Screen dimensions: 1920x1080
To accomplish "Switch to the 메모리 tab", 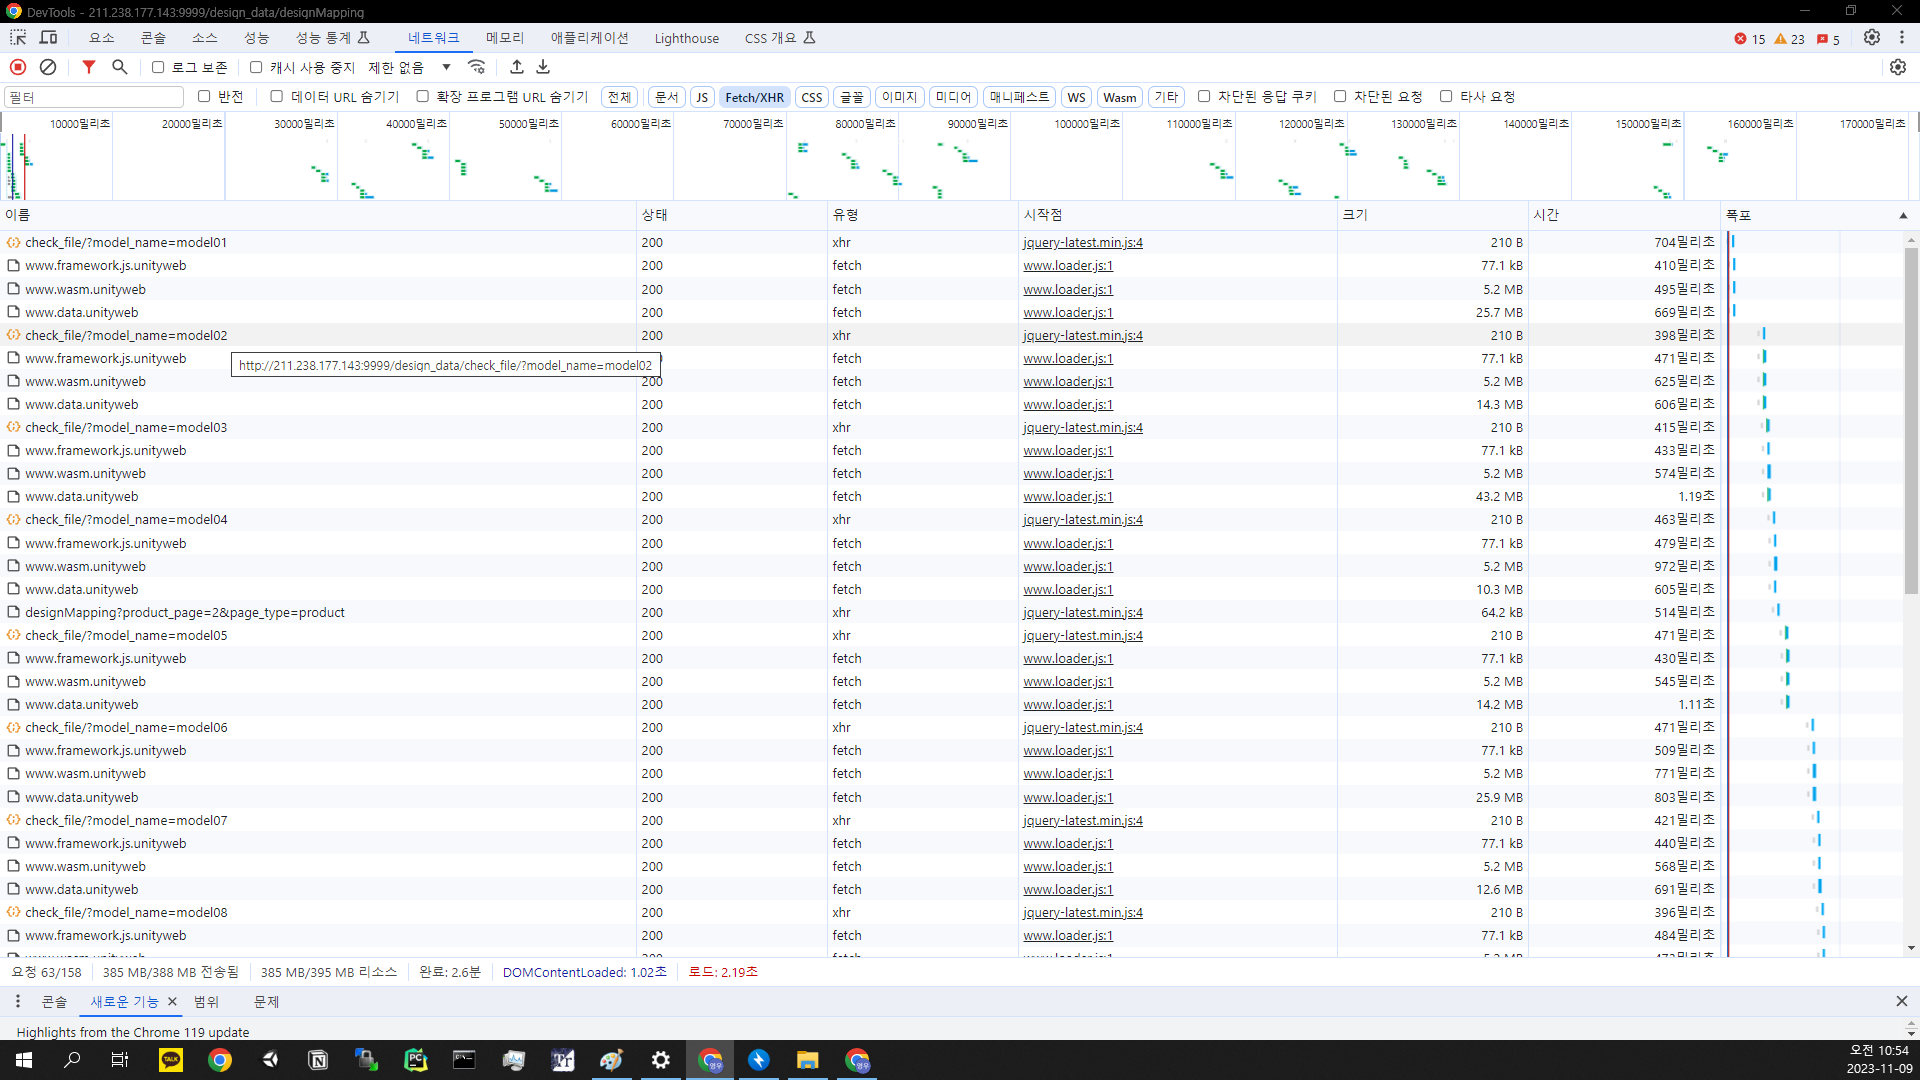I will (505, 38).
